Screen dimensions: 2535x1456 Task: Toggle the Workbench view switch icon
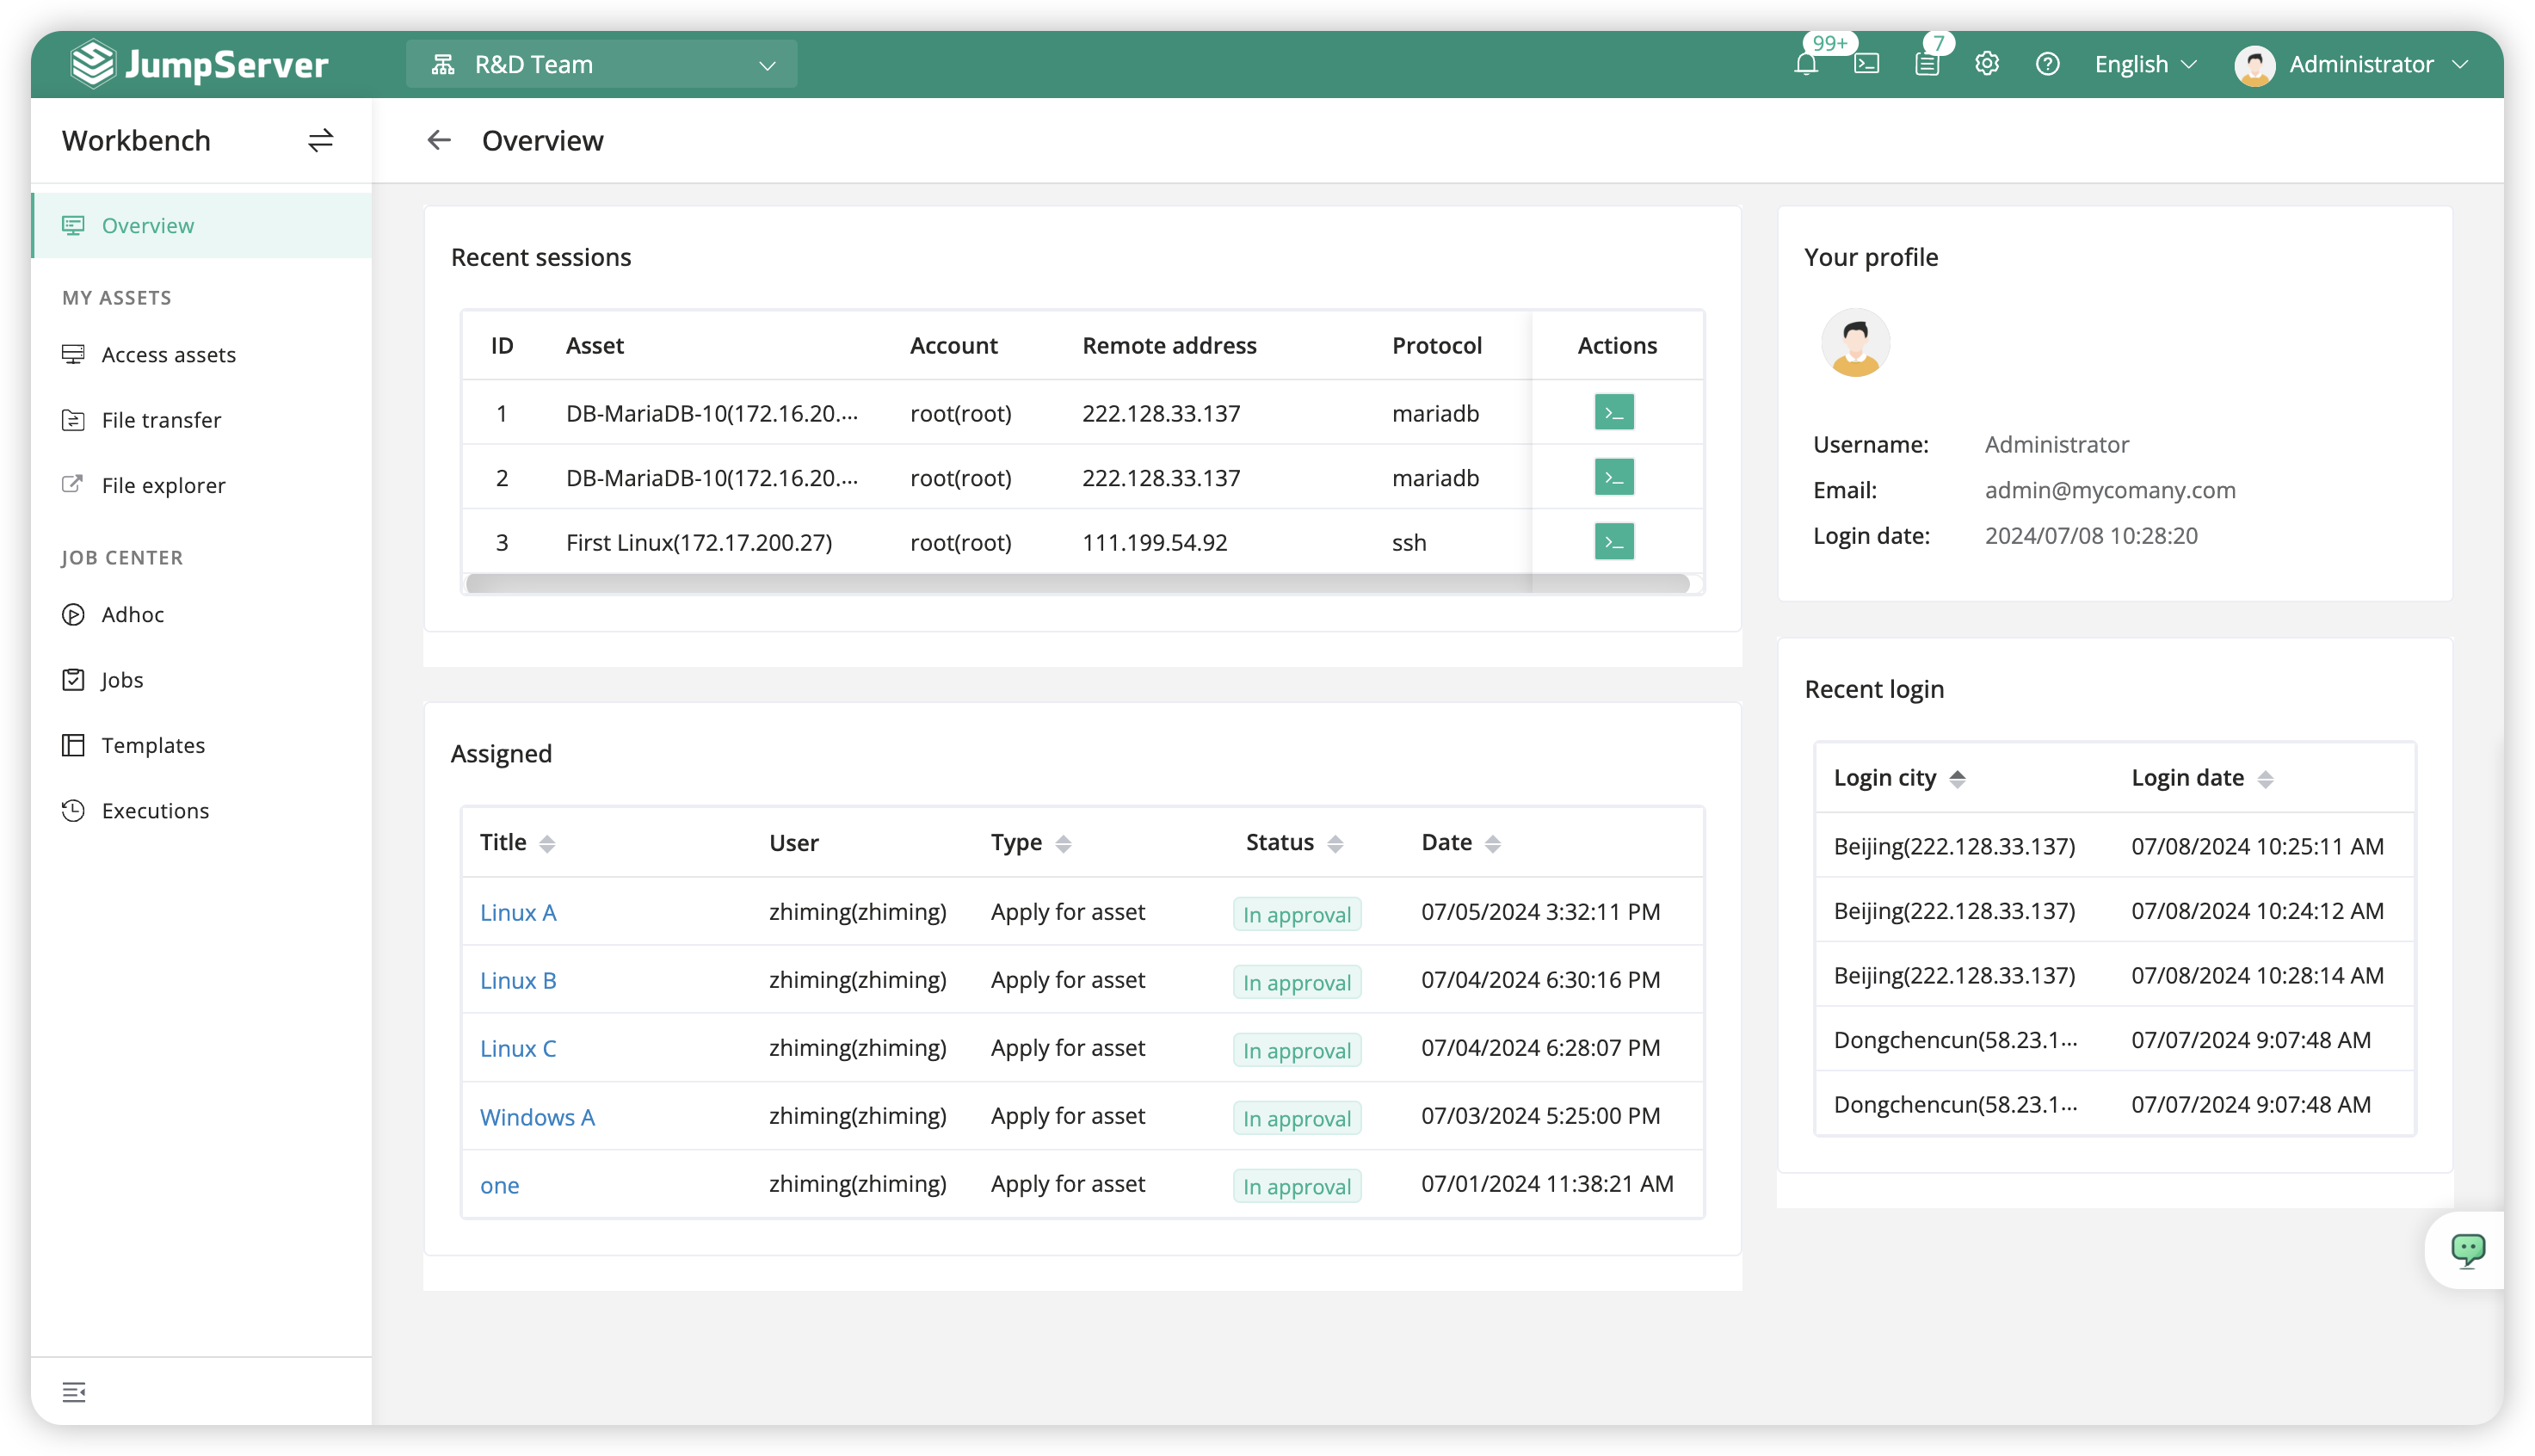[x=320, y=141]
